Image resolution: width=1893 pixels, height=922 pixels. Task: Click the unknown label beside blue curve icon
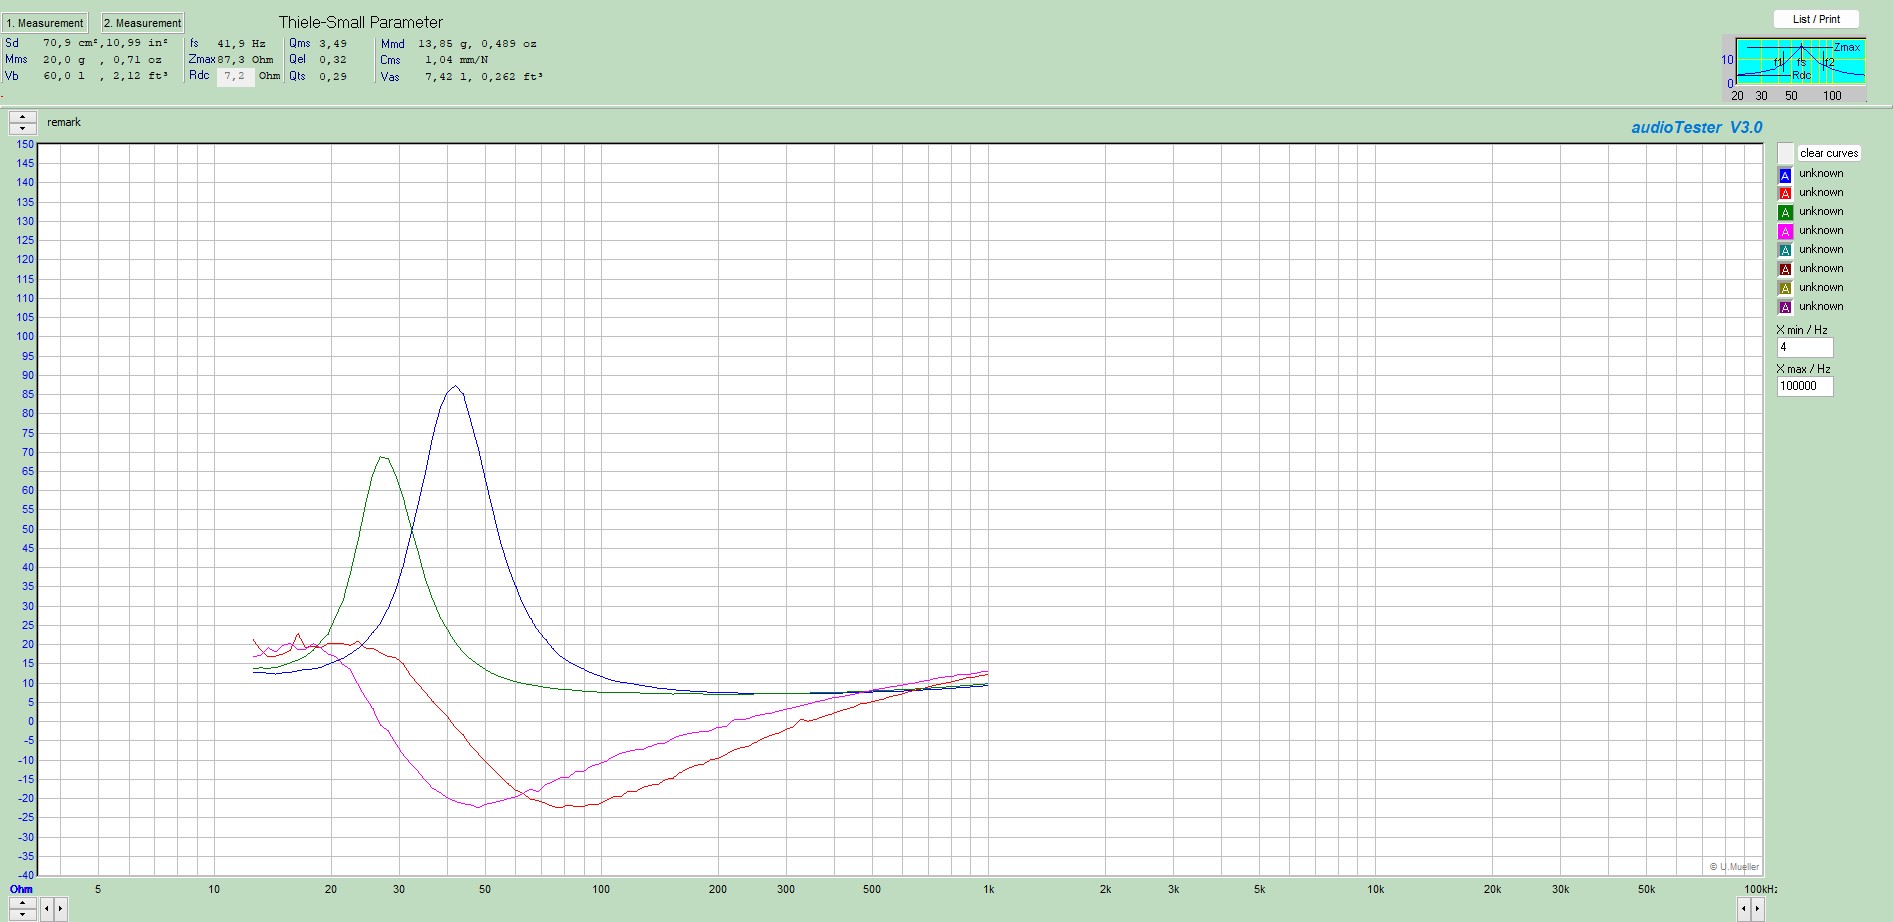coord(1821,173)
